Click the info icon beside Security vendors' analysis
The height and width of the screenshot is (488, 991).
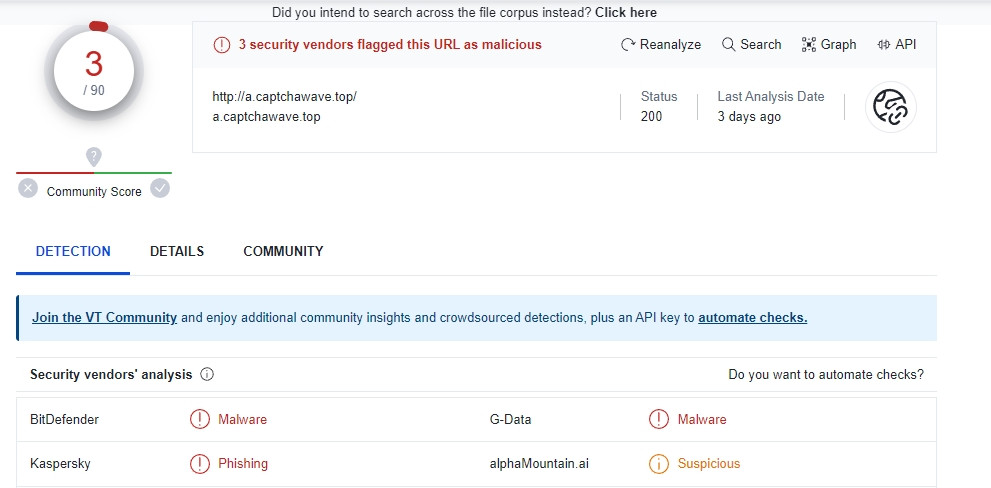(x=207, y=375)
